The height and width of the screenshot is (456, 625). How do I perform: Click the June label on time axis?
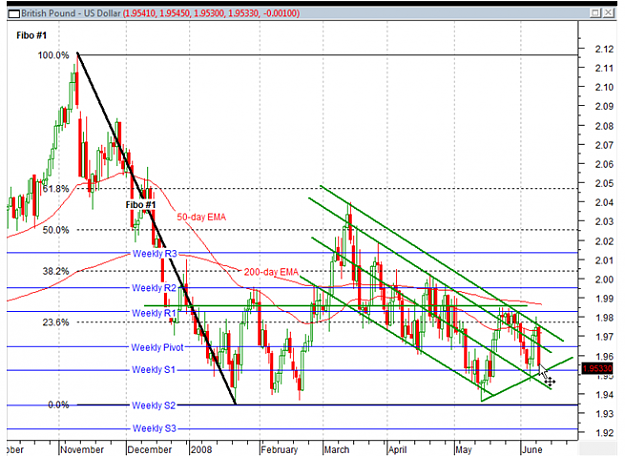click(x=532, y=450)
